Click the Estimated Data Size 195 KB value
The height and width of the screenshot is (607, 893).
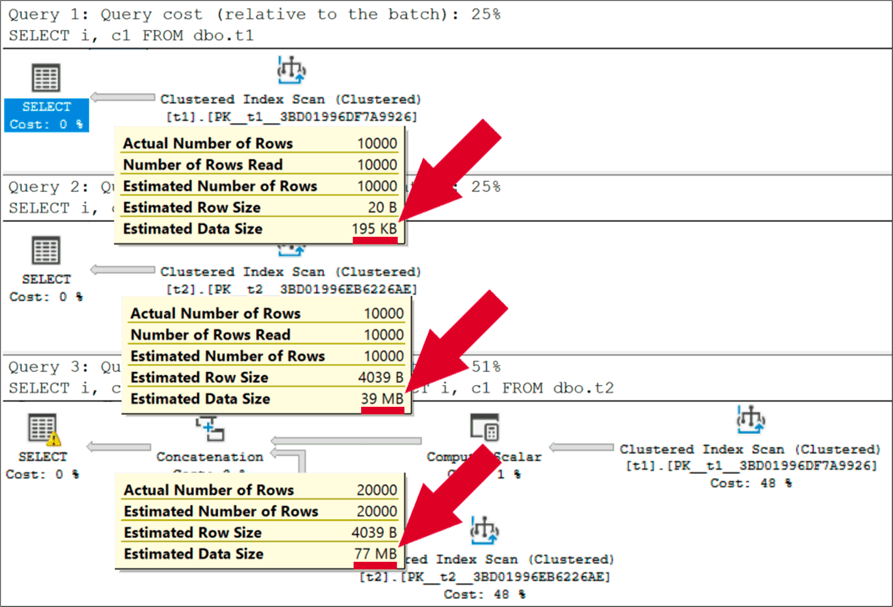pyautogui.click(x=375, y=229)
